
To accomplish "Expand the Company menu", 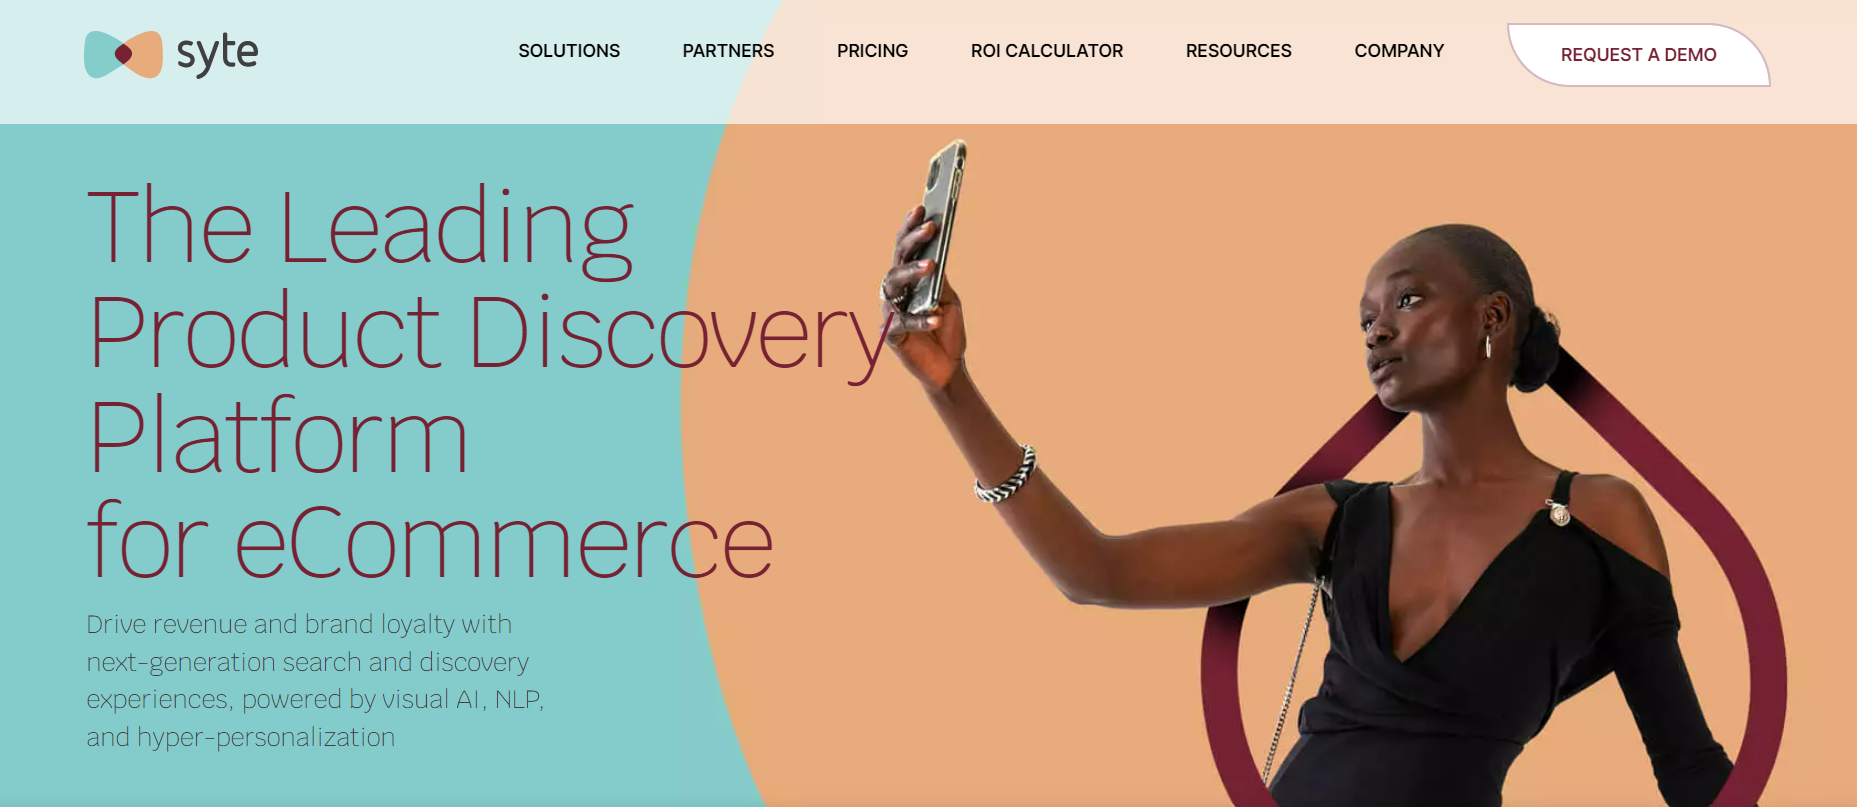I will (1399, 51).
